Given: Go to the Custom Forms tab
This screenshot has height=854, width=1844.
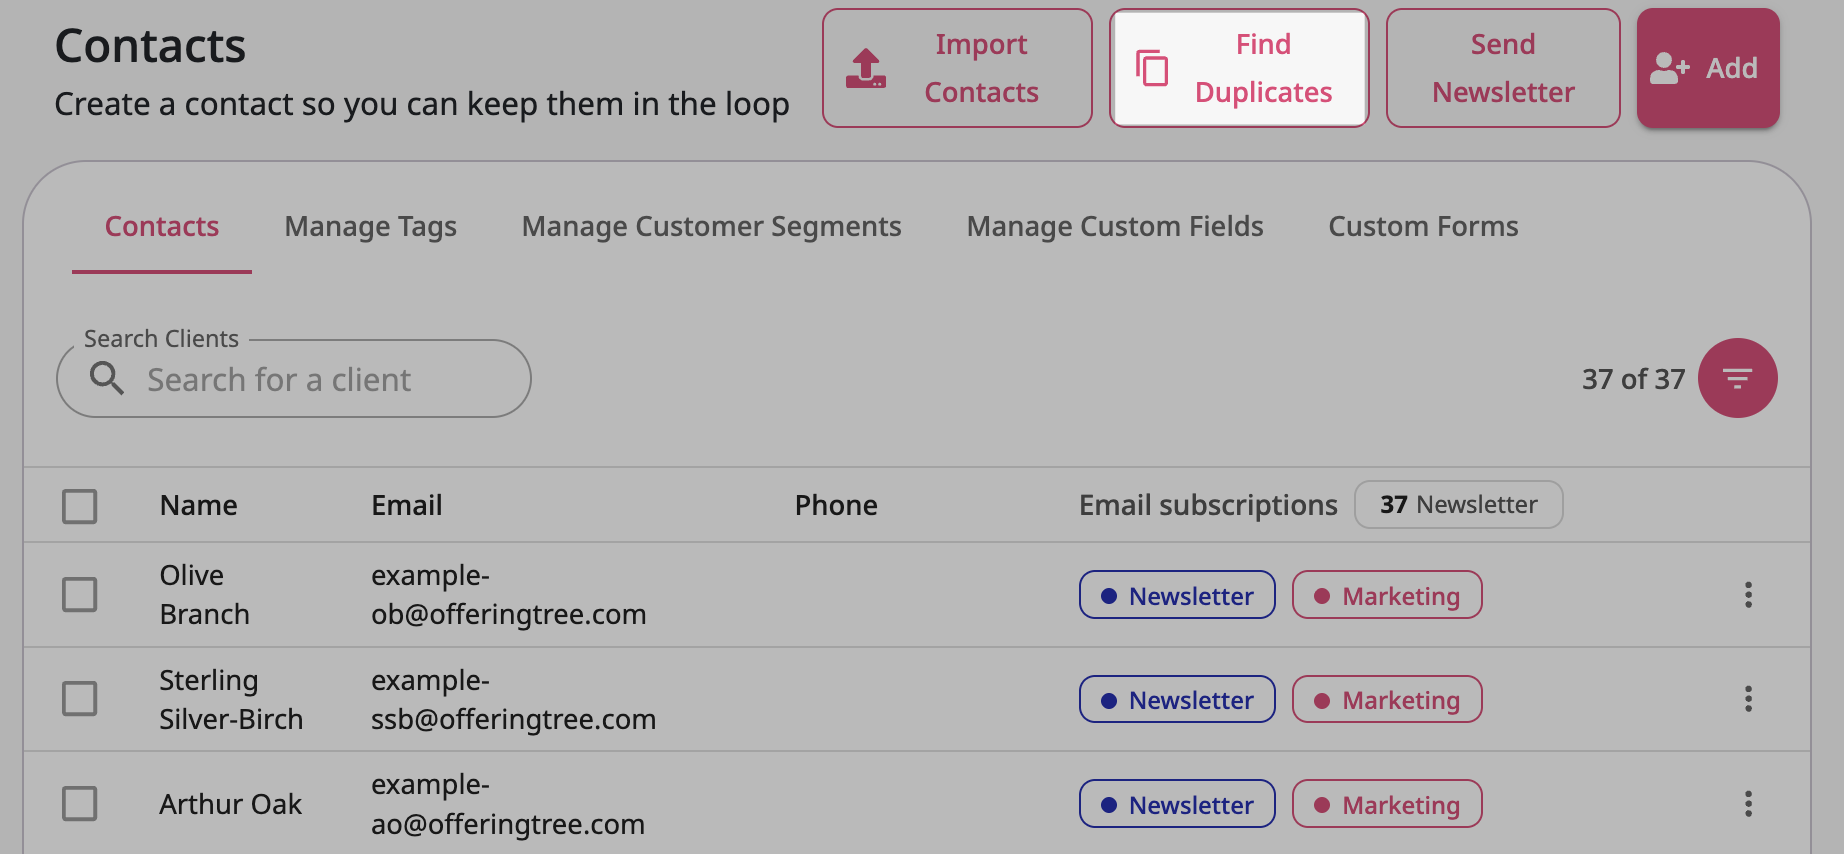Looking at the screenshot, I should 1423,227.
